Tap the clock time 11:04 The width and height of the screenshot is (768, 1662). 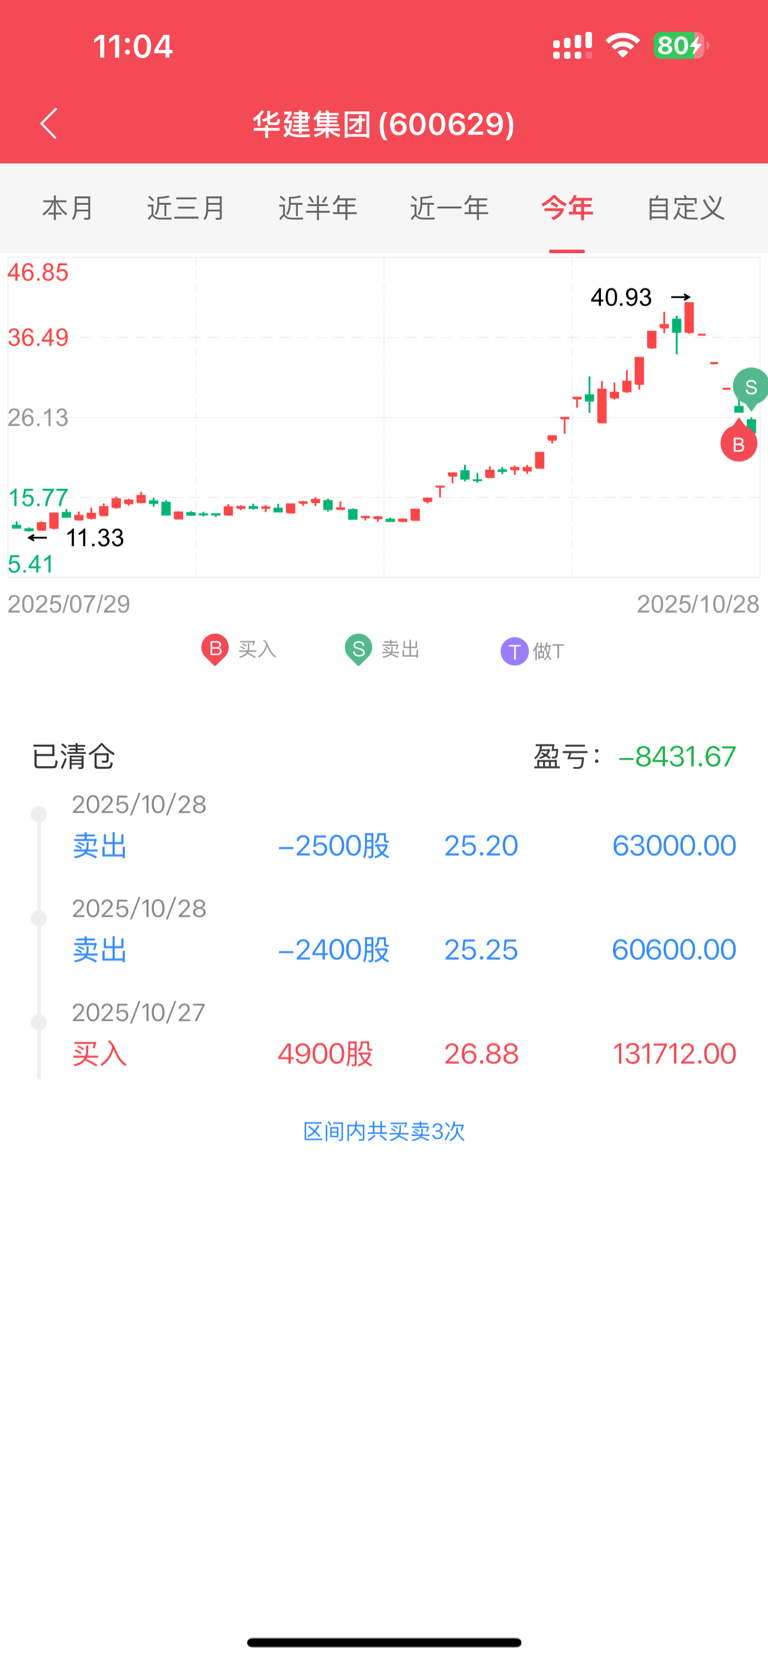tap(133, 46)
